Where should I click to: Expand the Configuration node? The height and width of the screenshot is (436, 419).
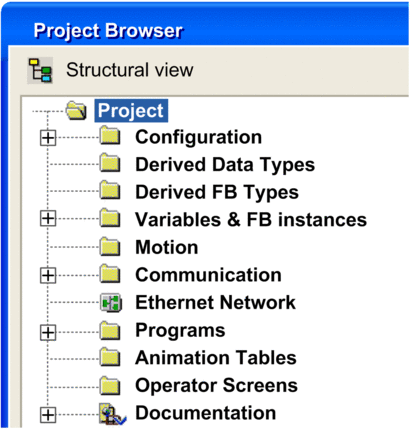(48, 138)
